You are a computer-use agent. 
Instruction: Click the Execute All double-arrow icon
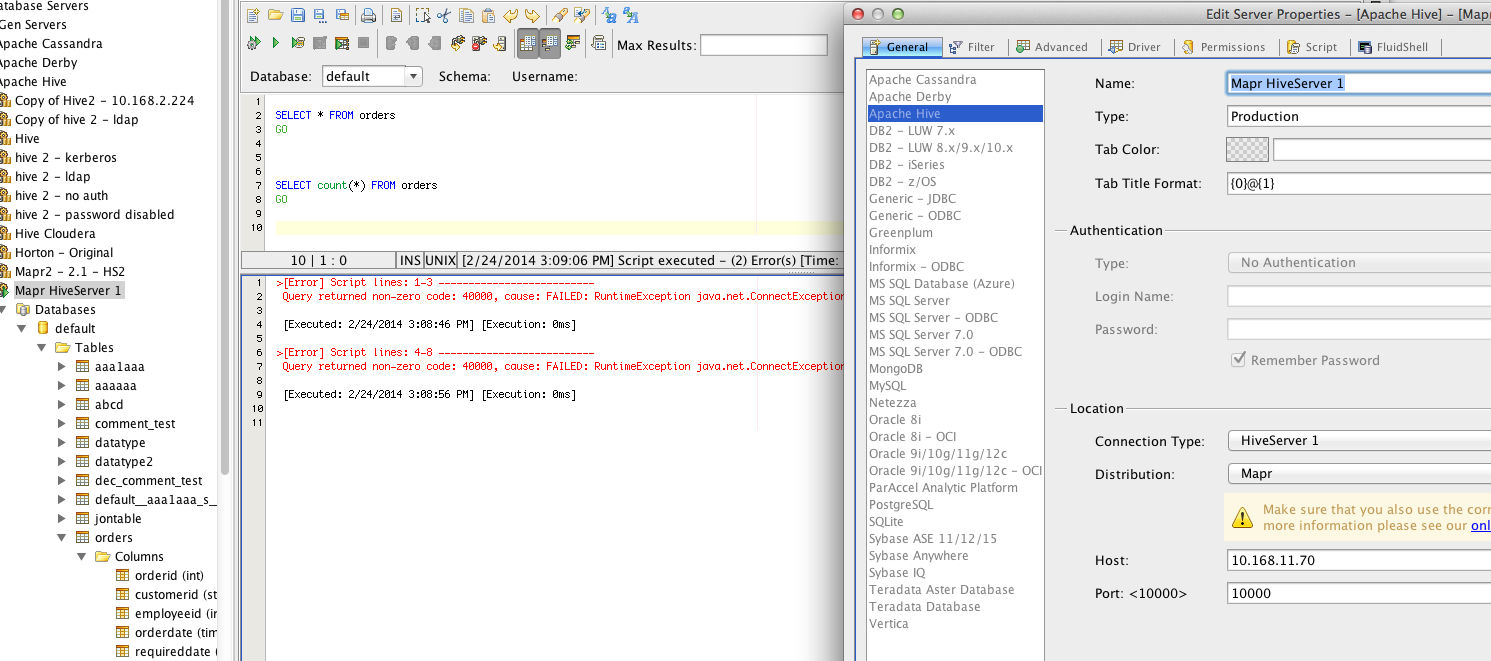(253, 43)
